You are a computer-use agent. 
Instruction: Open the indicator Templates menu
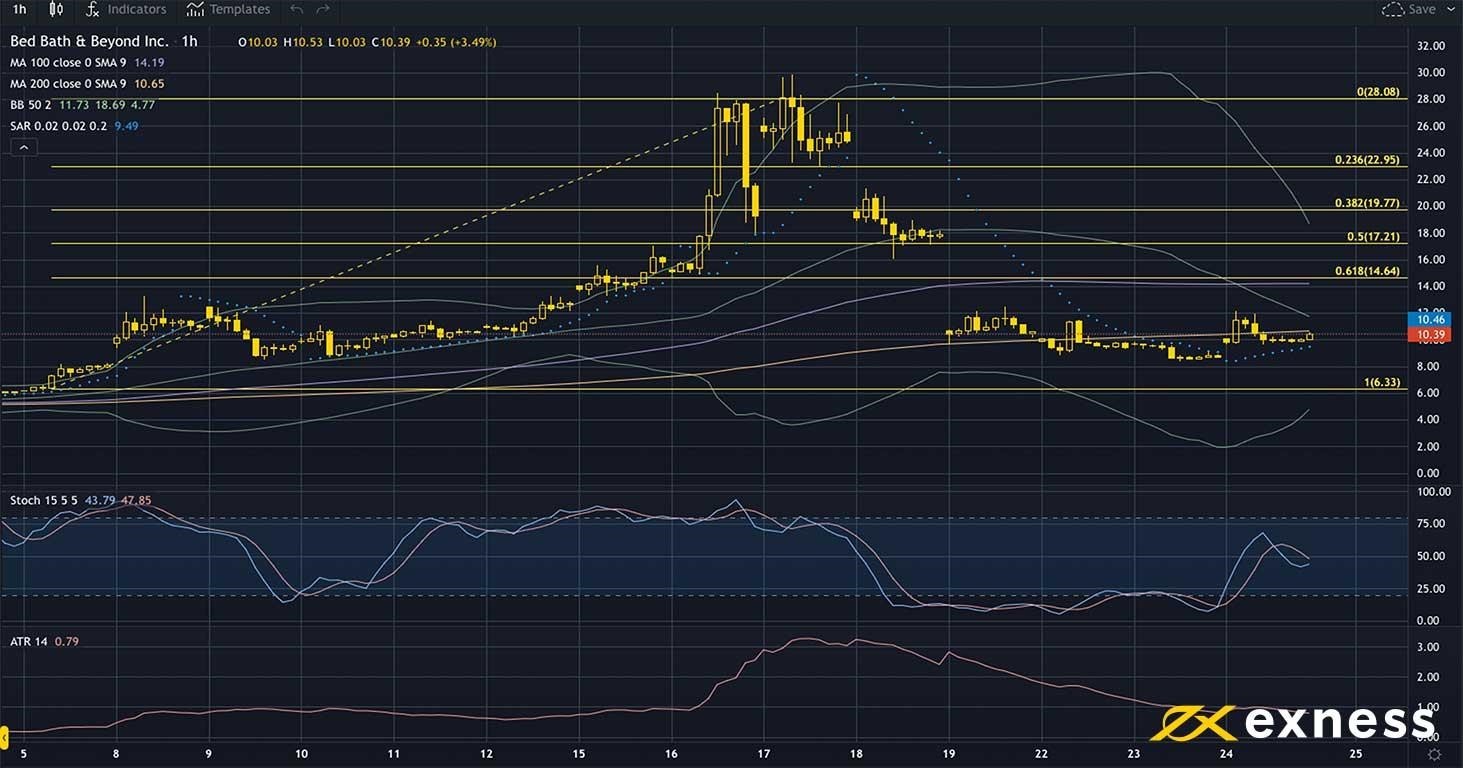coord(228,9)
